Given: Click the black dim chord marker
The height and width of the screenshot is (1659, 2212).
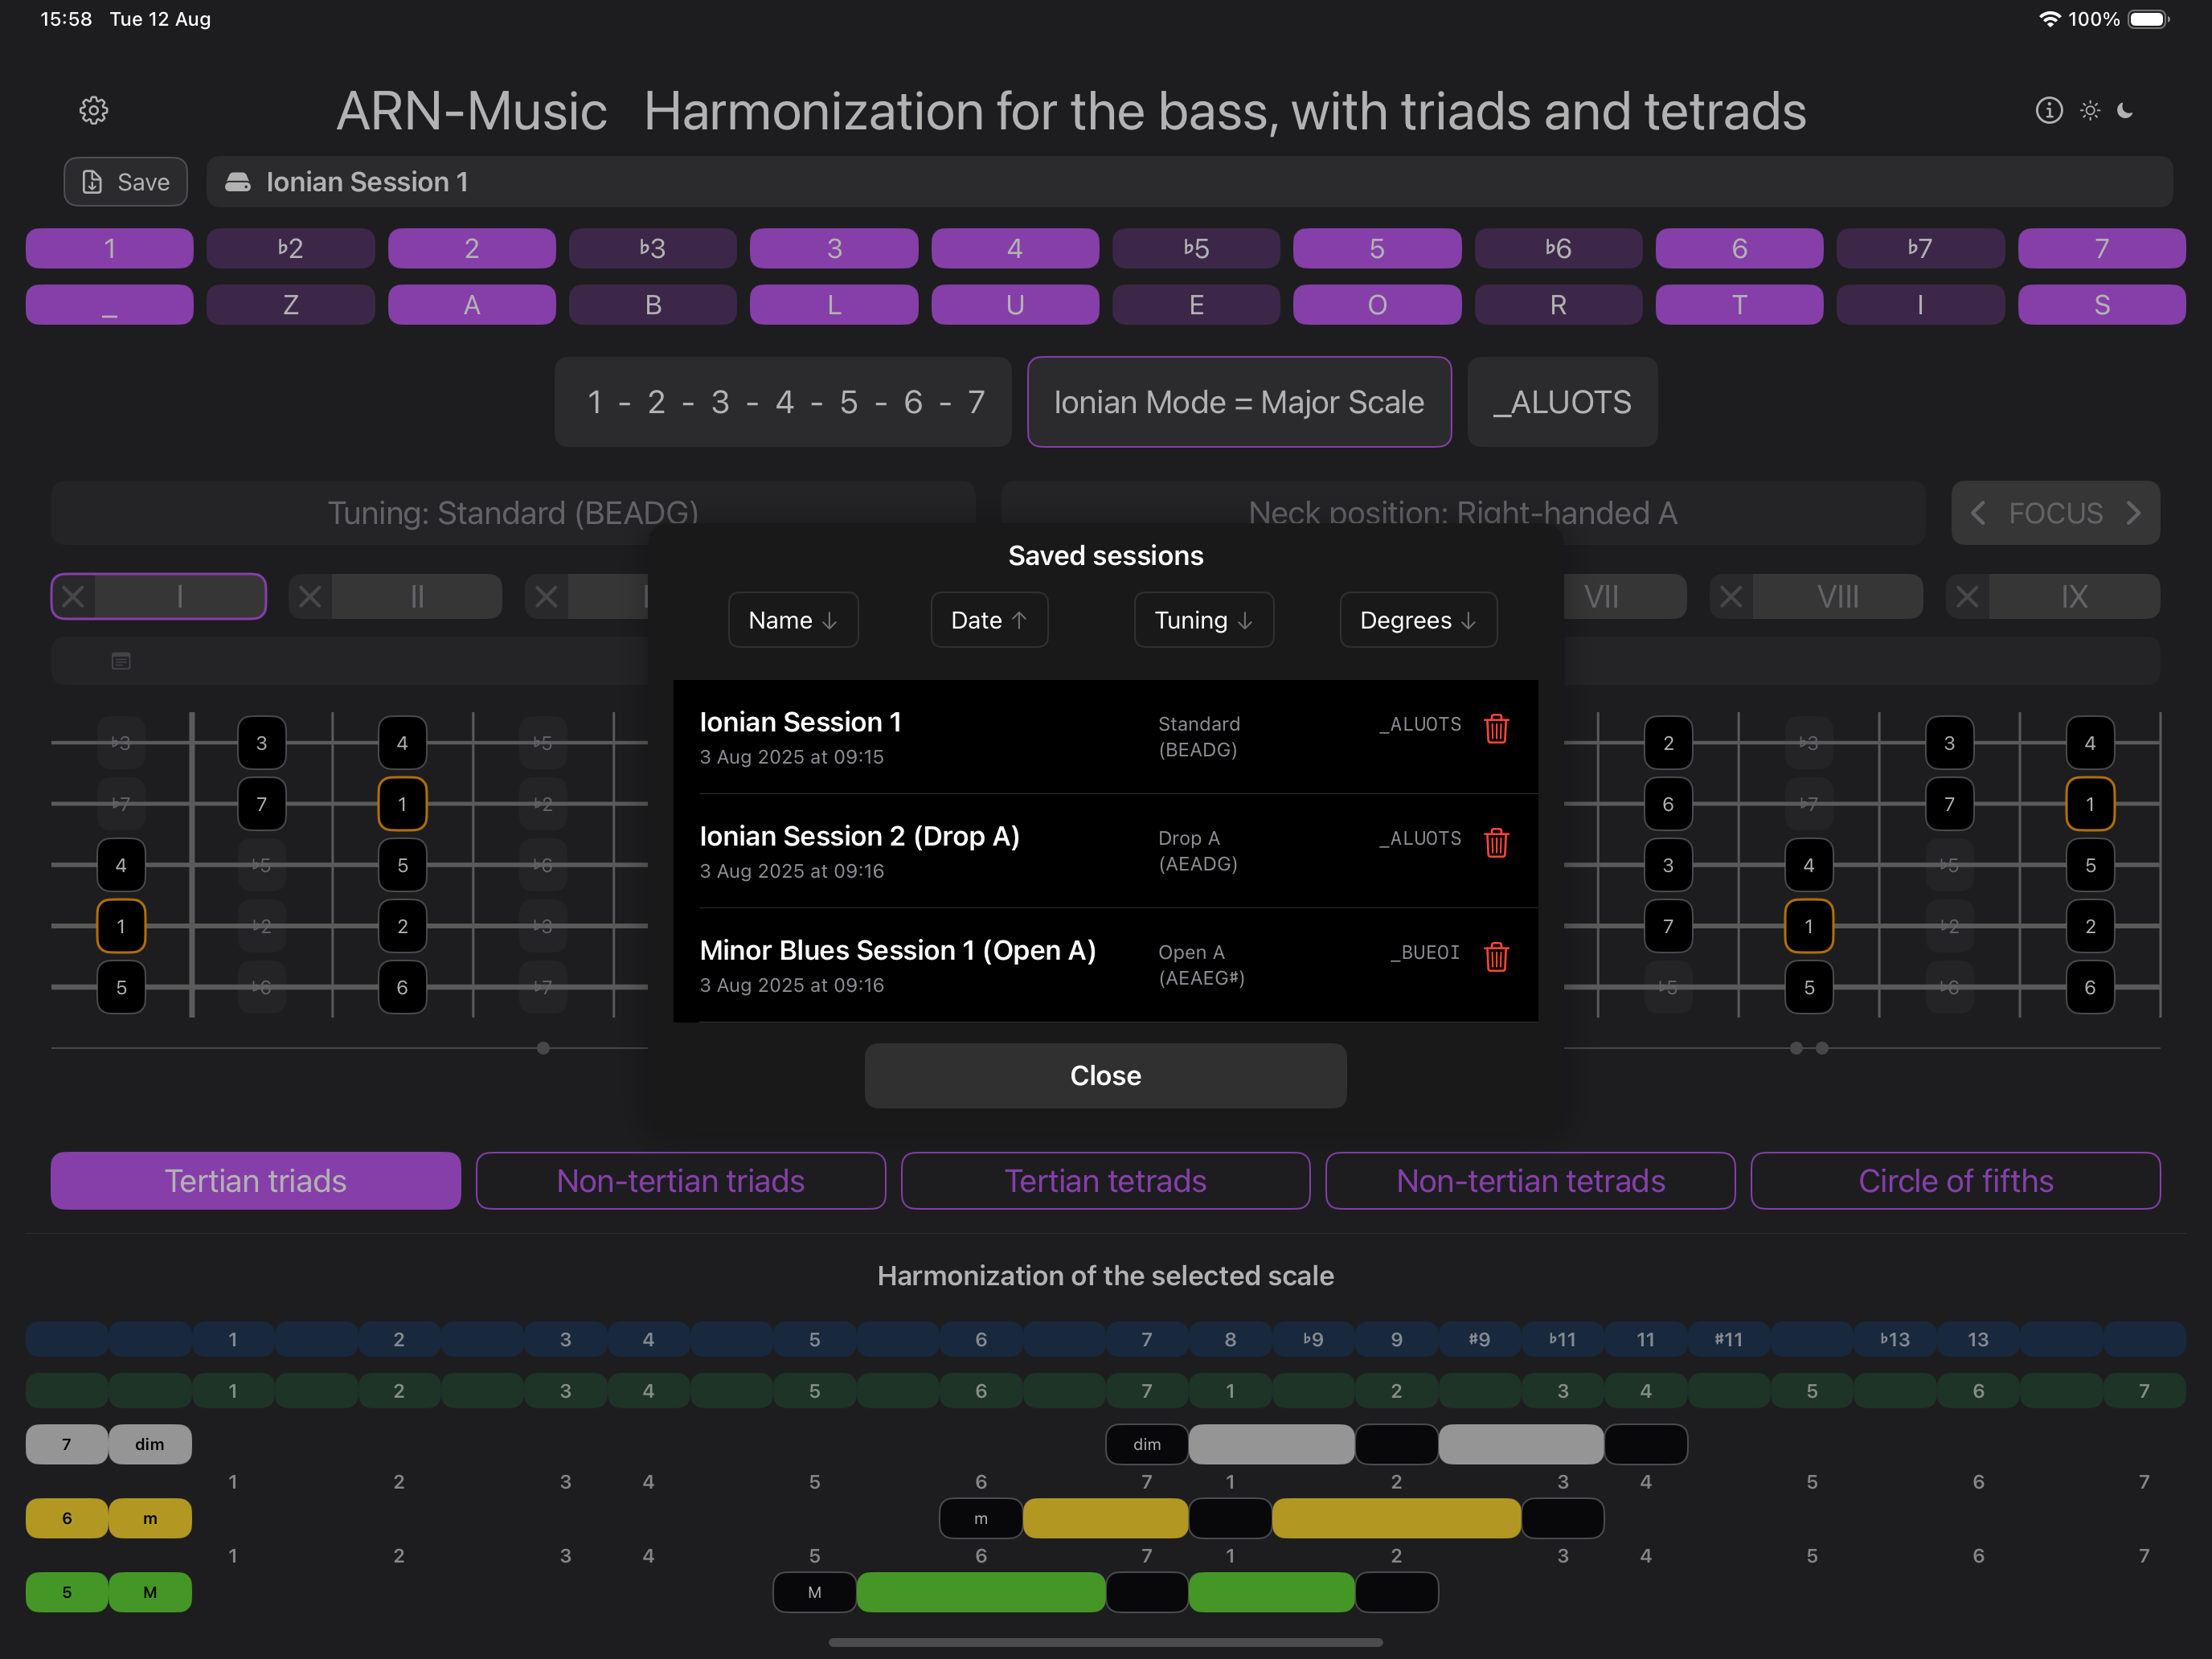Looking at the screenshot, I should (1147, 1444).
